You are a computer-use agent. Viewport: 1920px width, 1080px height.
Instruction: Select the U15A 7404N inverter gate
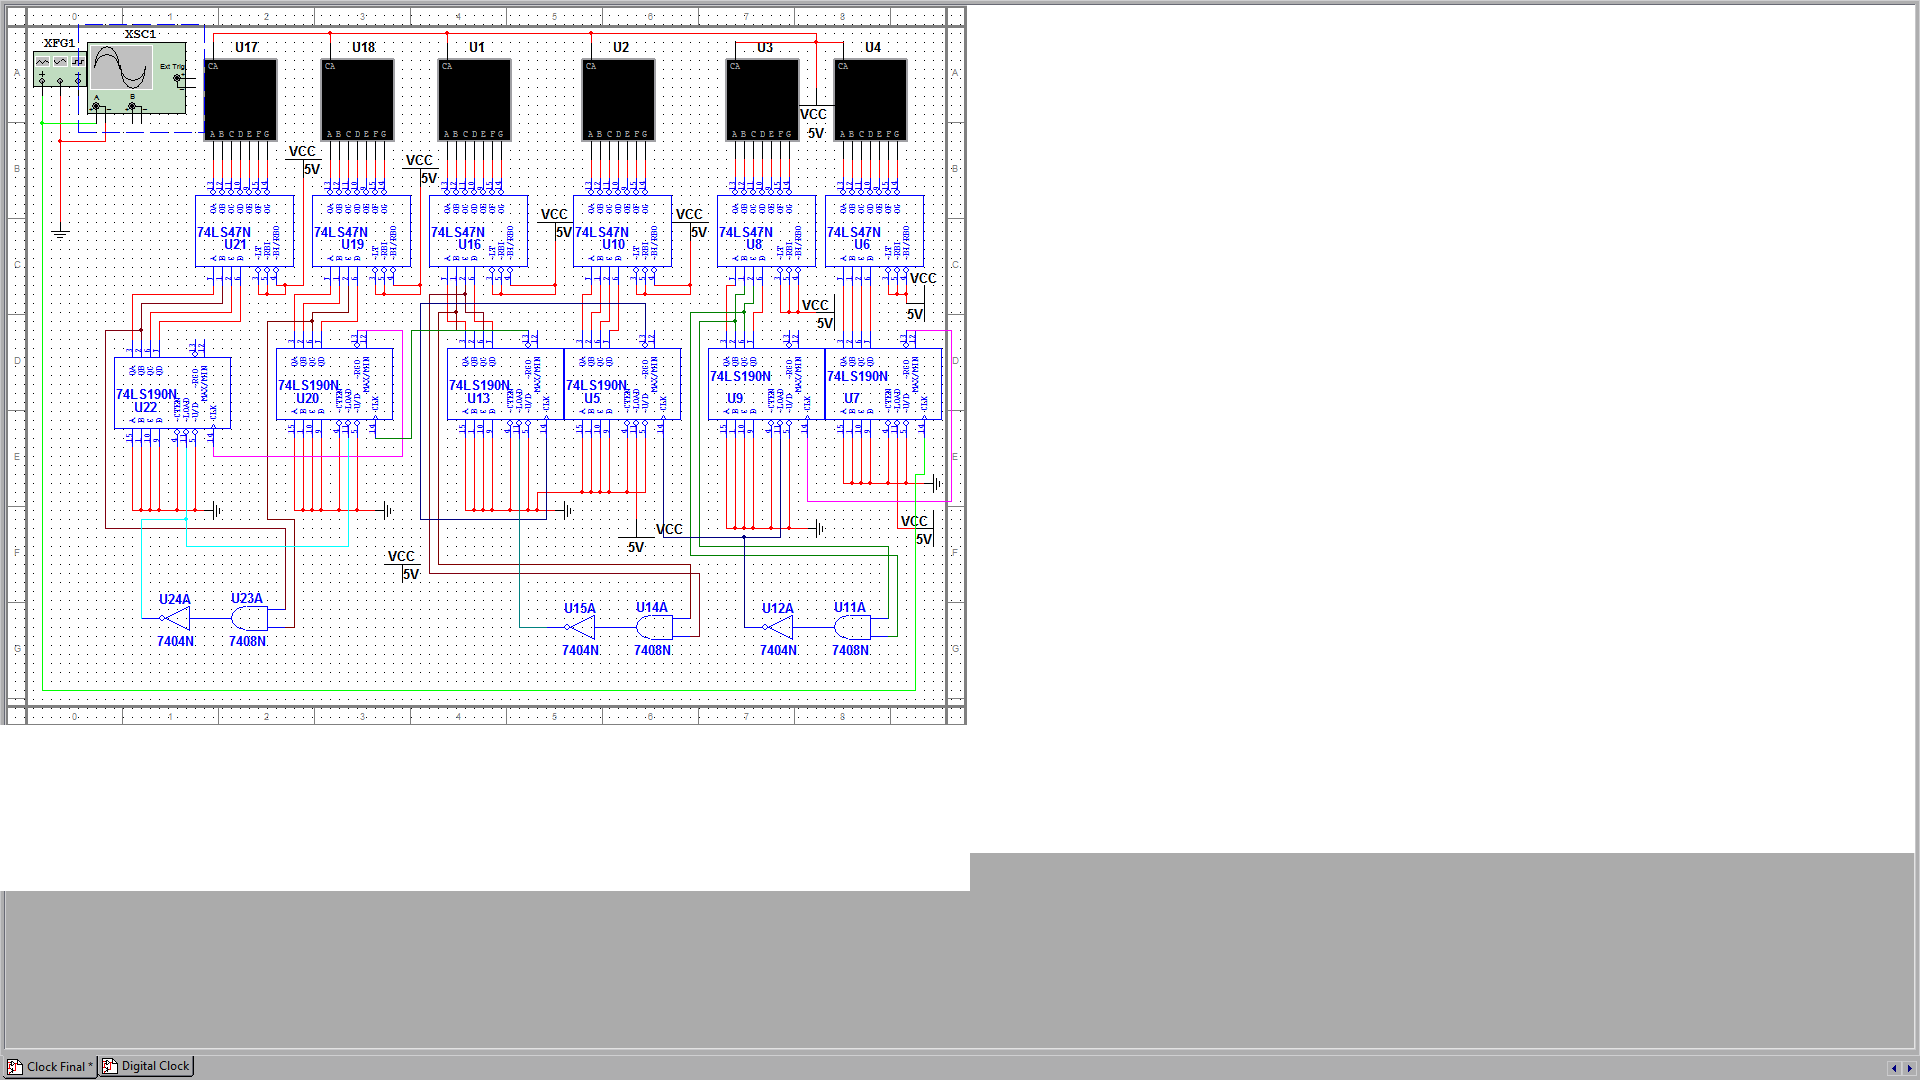(x=581, y=627)
